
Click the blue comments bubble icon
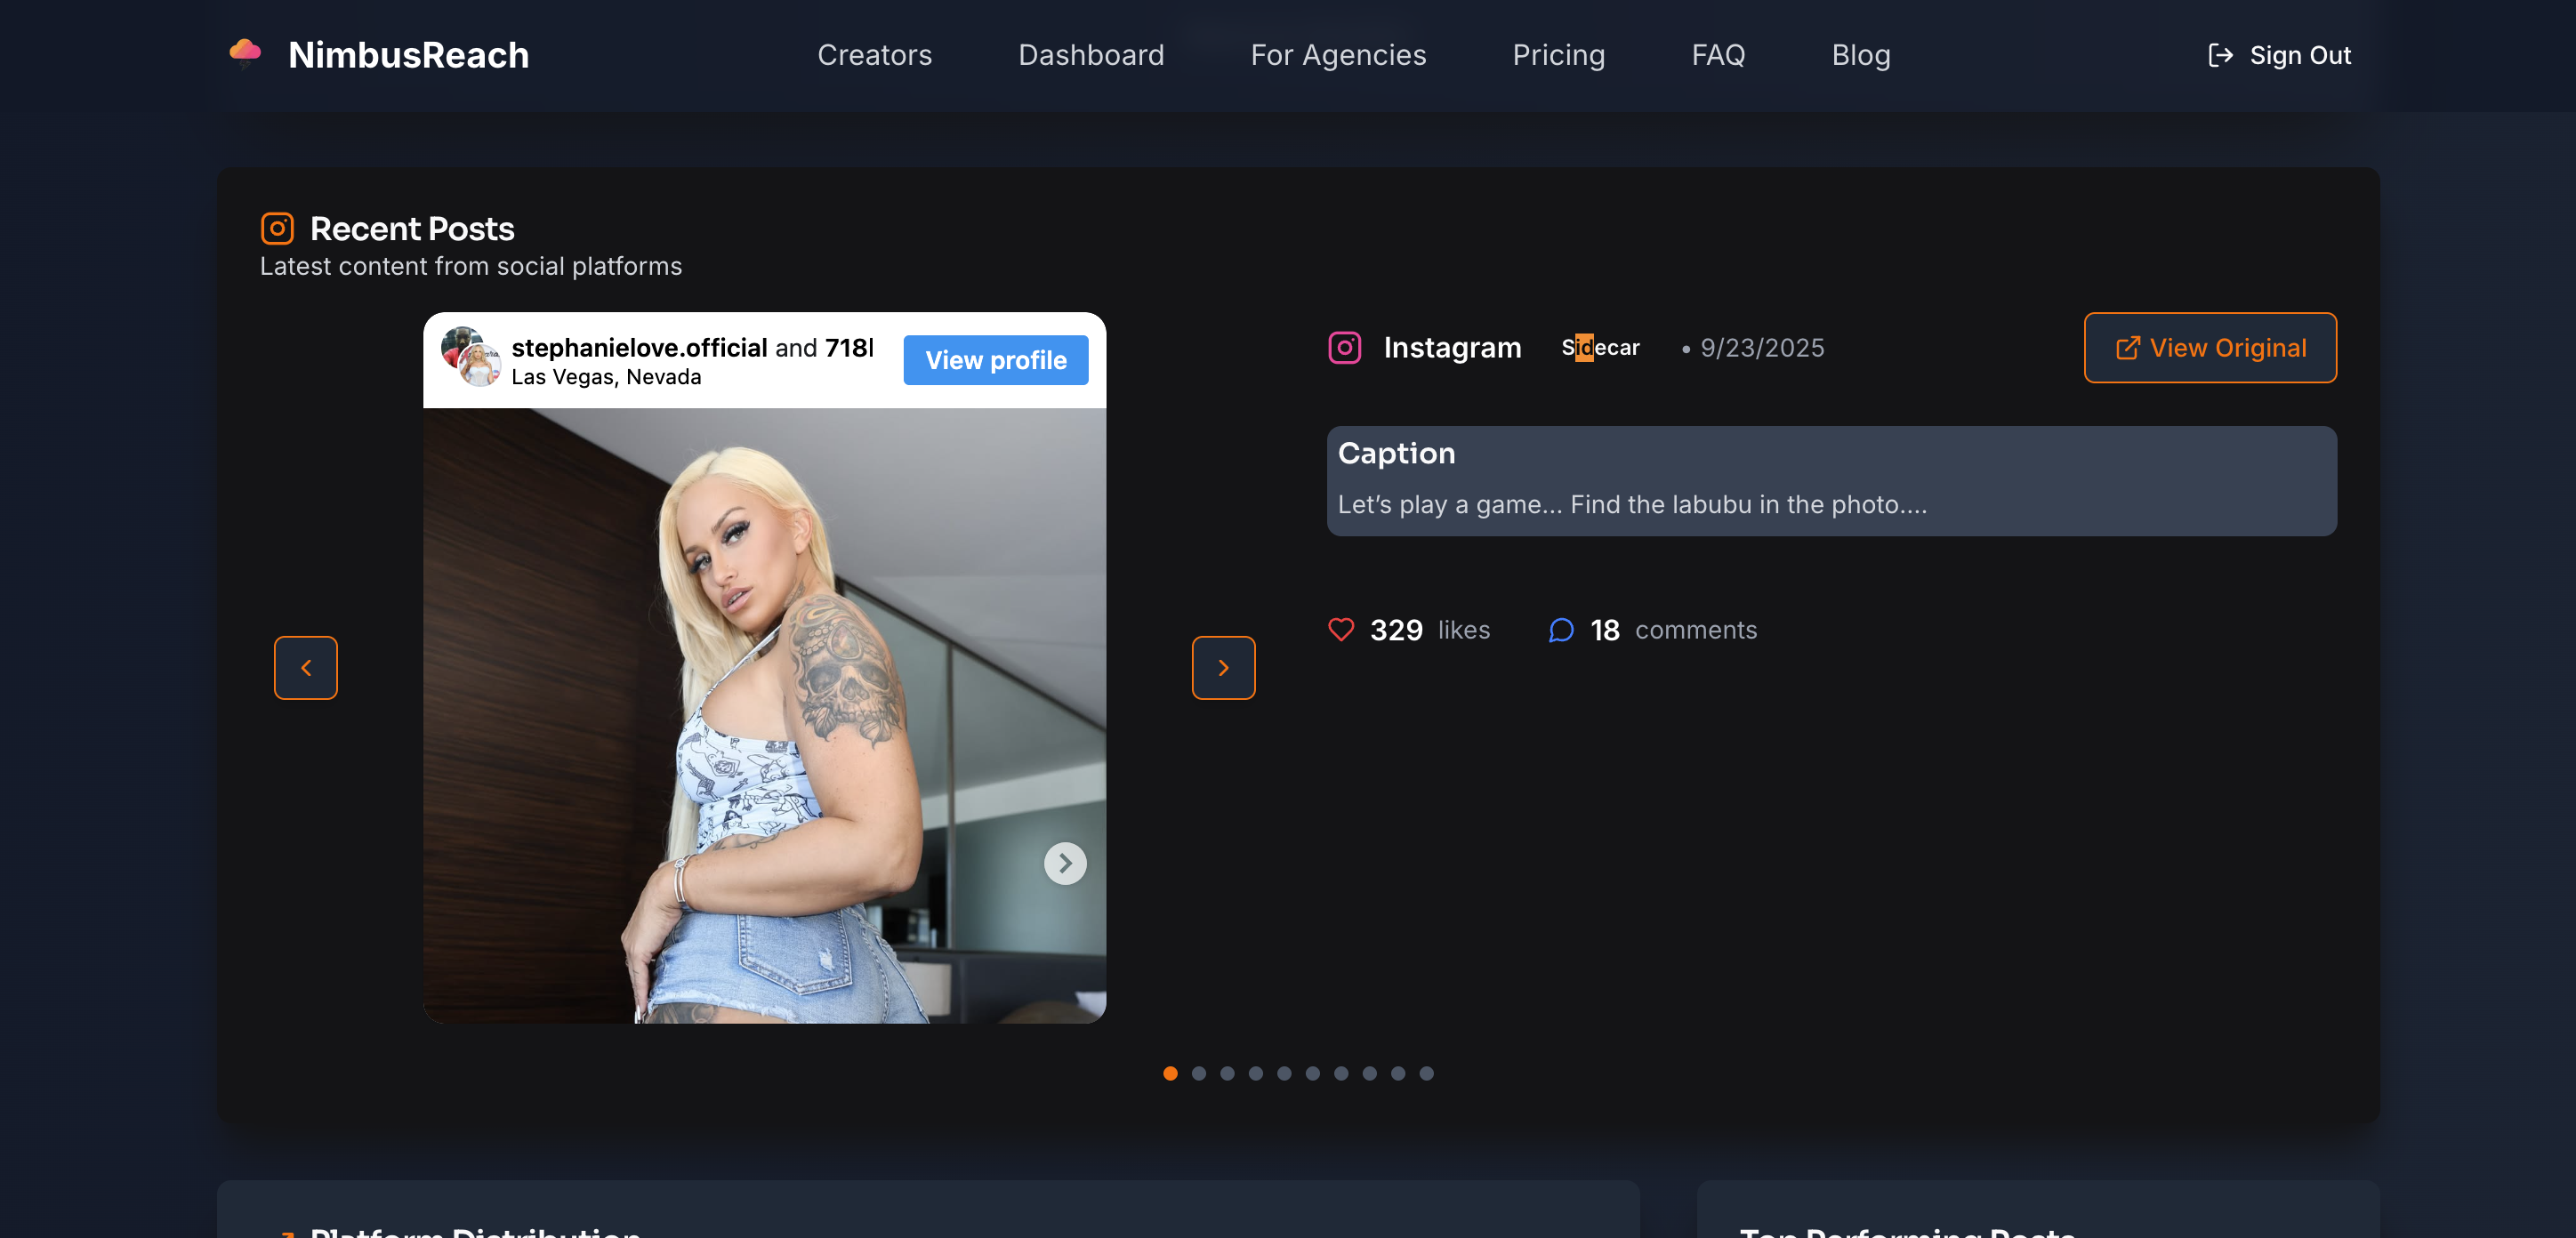click(1561, 630)
